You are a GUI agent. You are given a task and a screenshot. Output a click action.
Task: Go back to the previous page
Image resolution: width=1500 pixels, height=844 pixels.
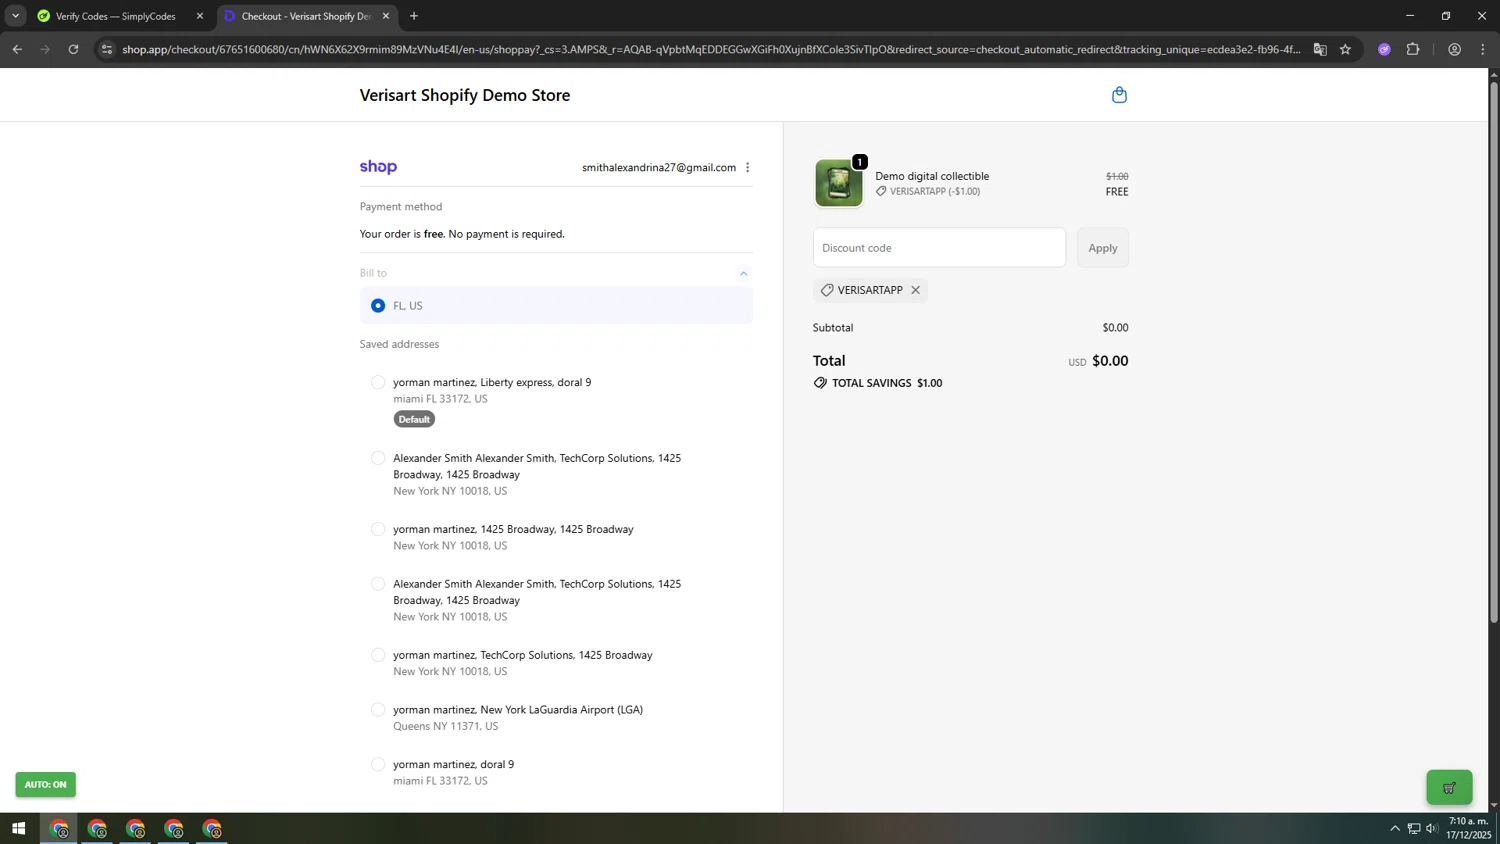coord(17,49)
